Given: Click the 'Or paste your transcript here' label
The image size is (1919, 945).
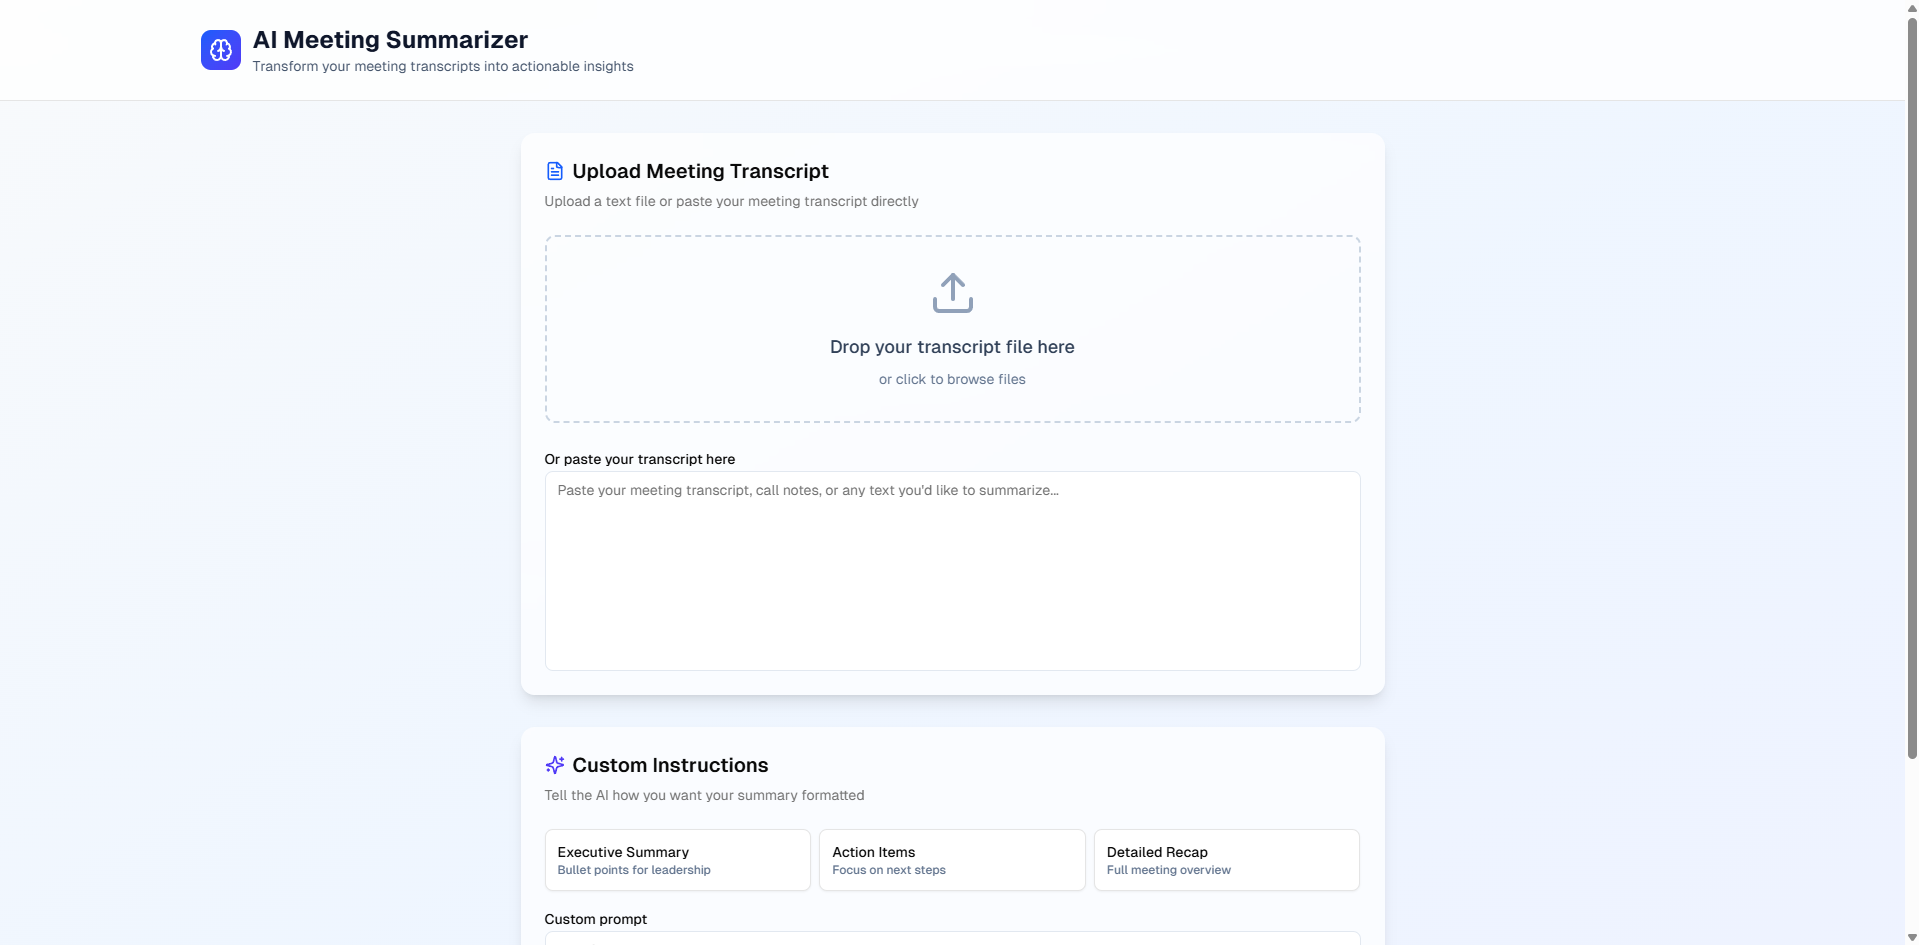Looking at the screenshot, I should (x=639, y=459).
